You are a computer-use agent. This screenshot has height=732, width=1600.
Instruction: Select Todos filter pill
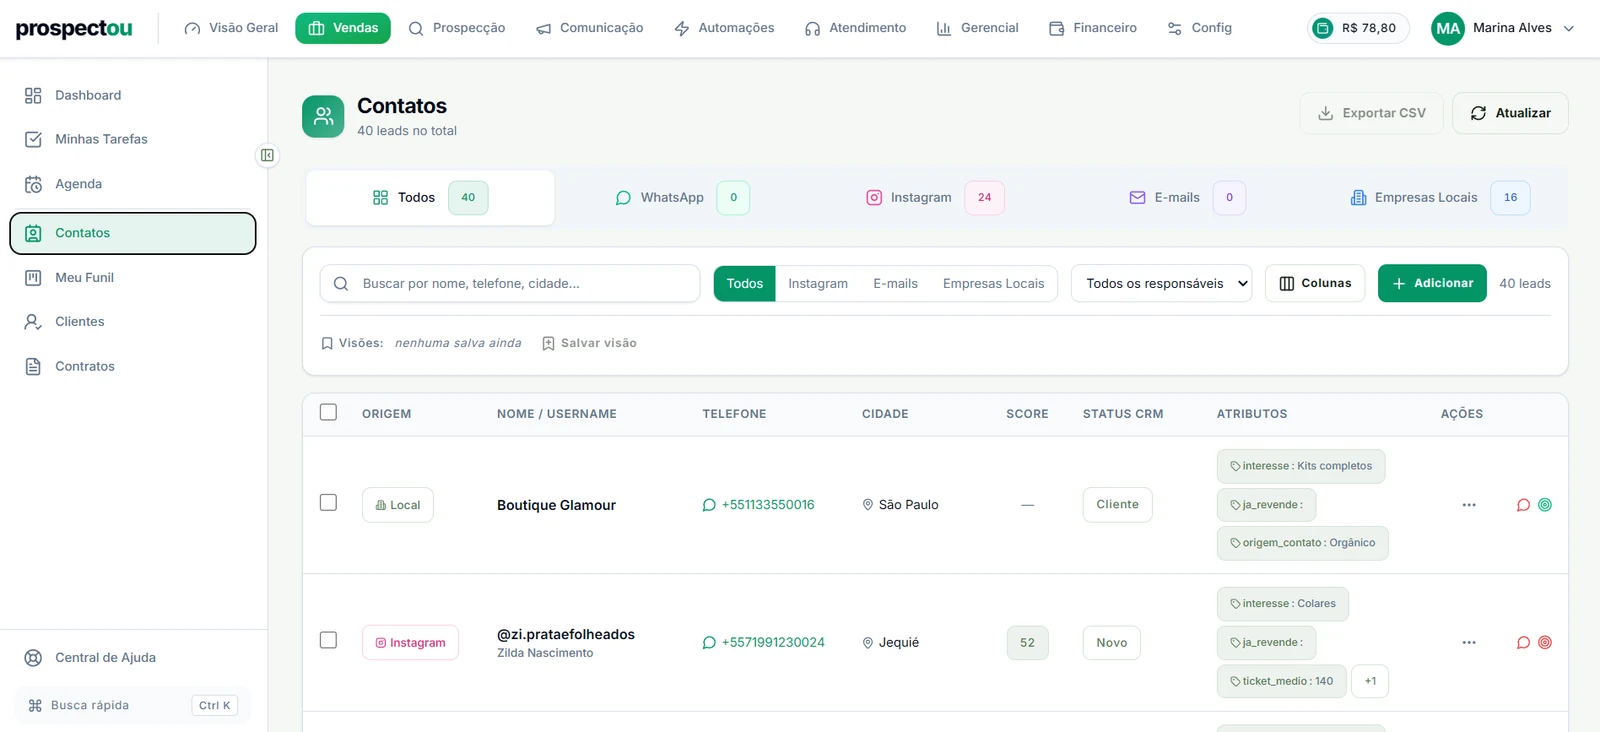[745, 283]
